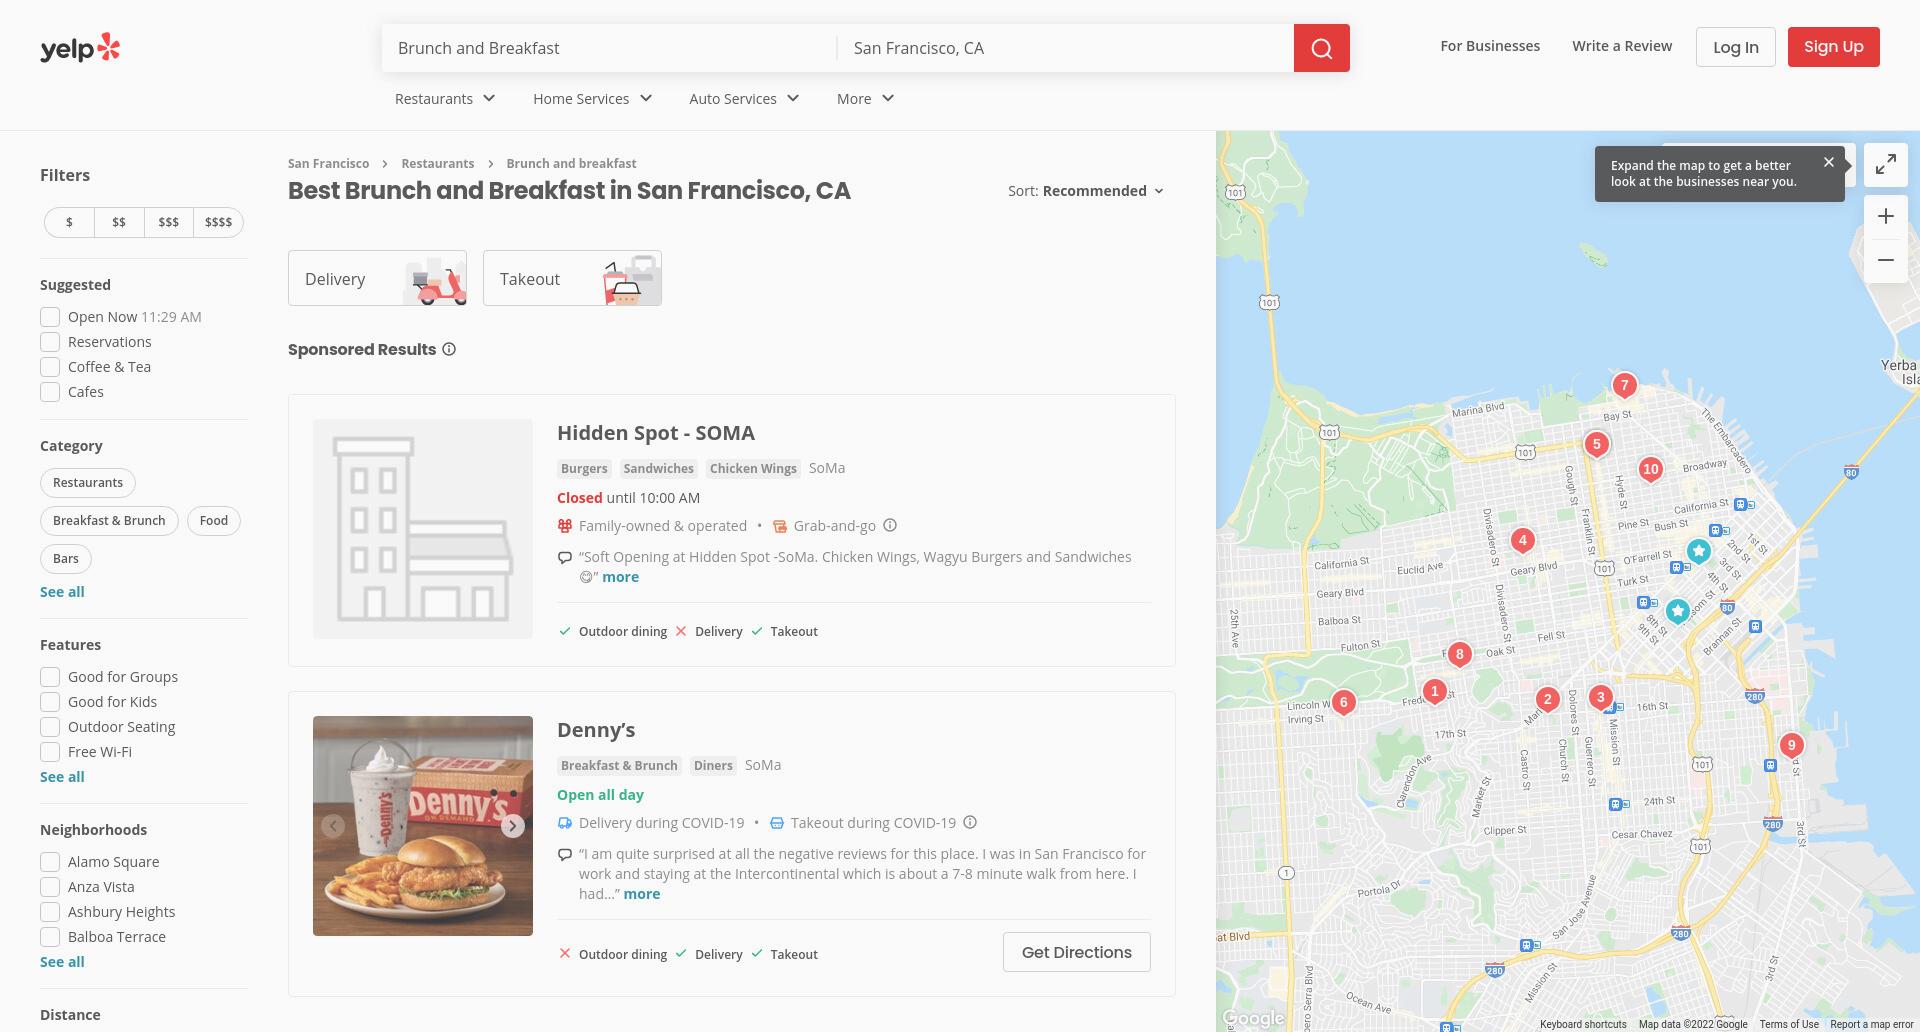
Task: Expand See all under Features
Action: [62, 777]
